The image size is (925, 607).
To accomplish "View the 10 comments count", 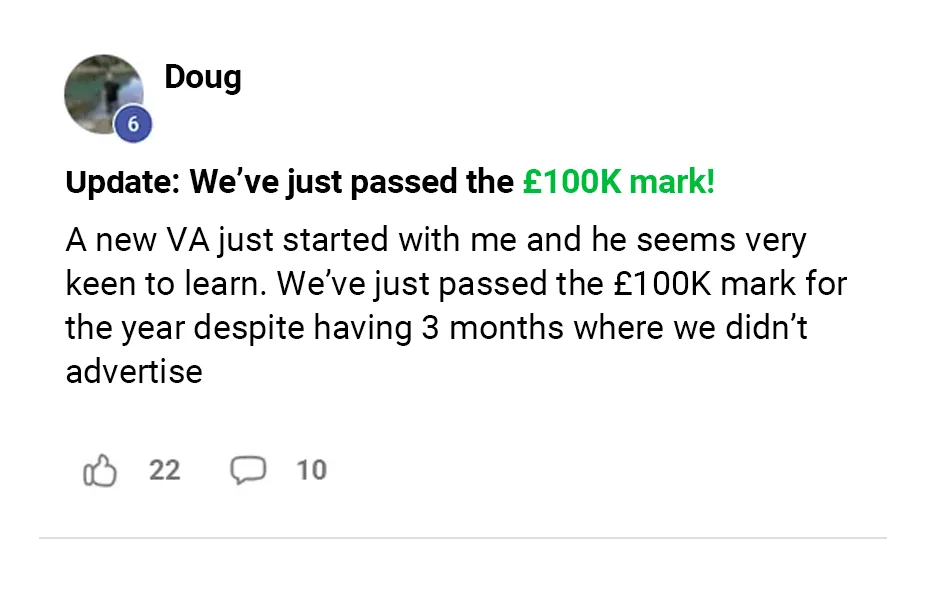I will point(311,470).
